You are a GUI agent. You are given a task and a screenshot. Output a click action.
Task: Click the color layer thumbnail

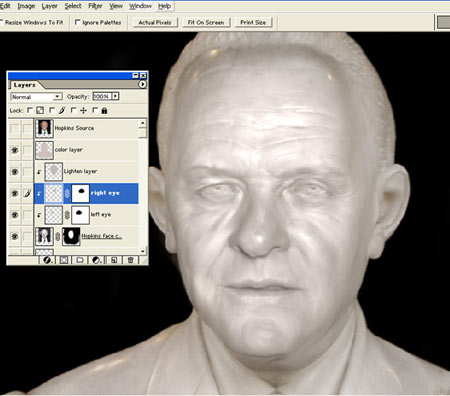pyautogui.click(x=44, y=150)
